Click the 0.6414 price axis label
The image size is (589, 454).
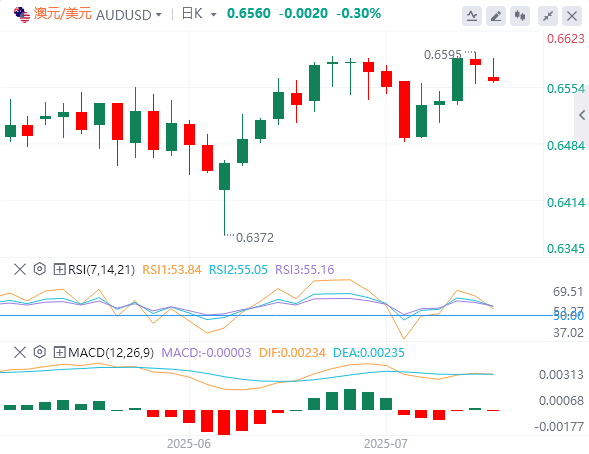pyautogui.click(x=566, y=203)
